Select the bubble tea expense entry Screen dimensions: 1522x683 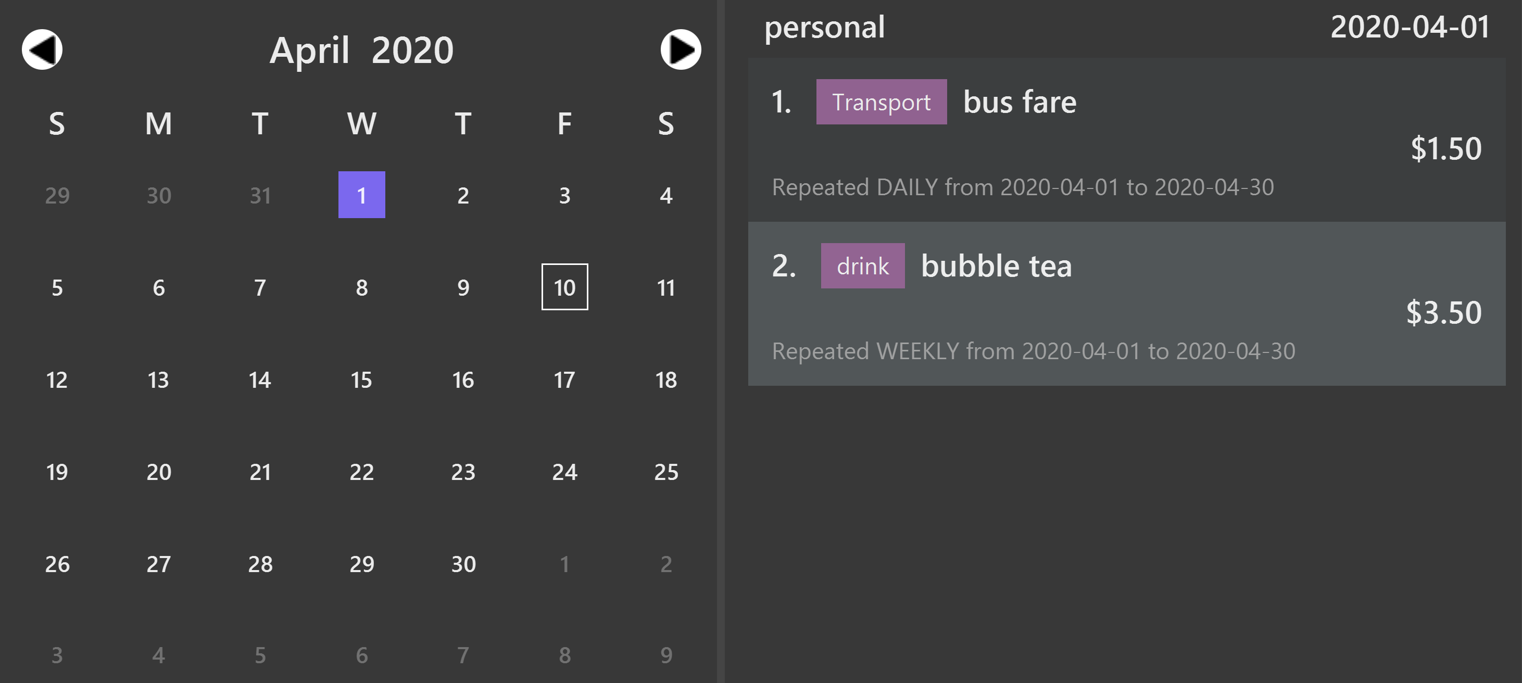[1126, 304]
